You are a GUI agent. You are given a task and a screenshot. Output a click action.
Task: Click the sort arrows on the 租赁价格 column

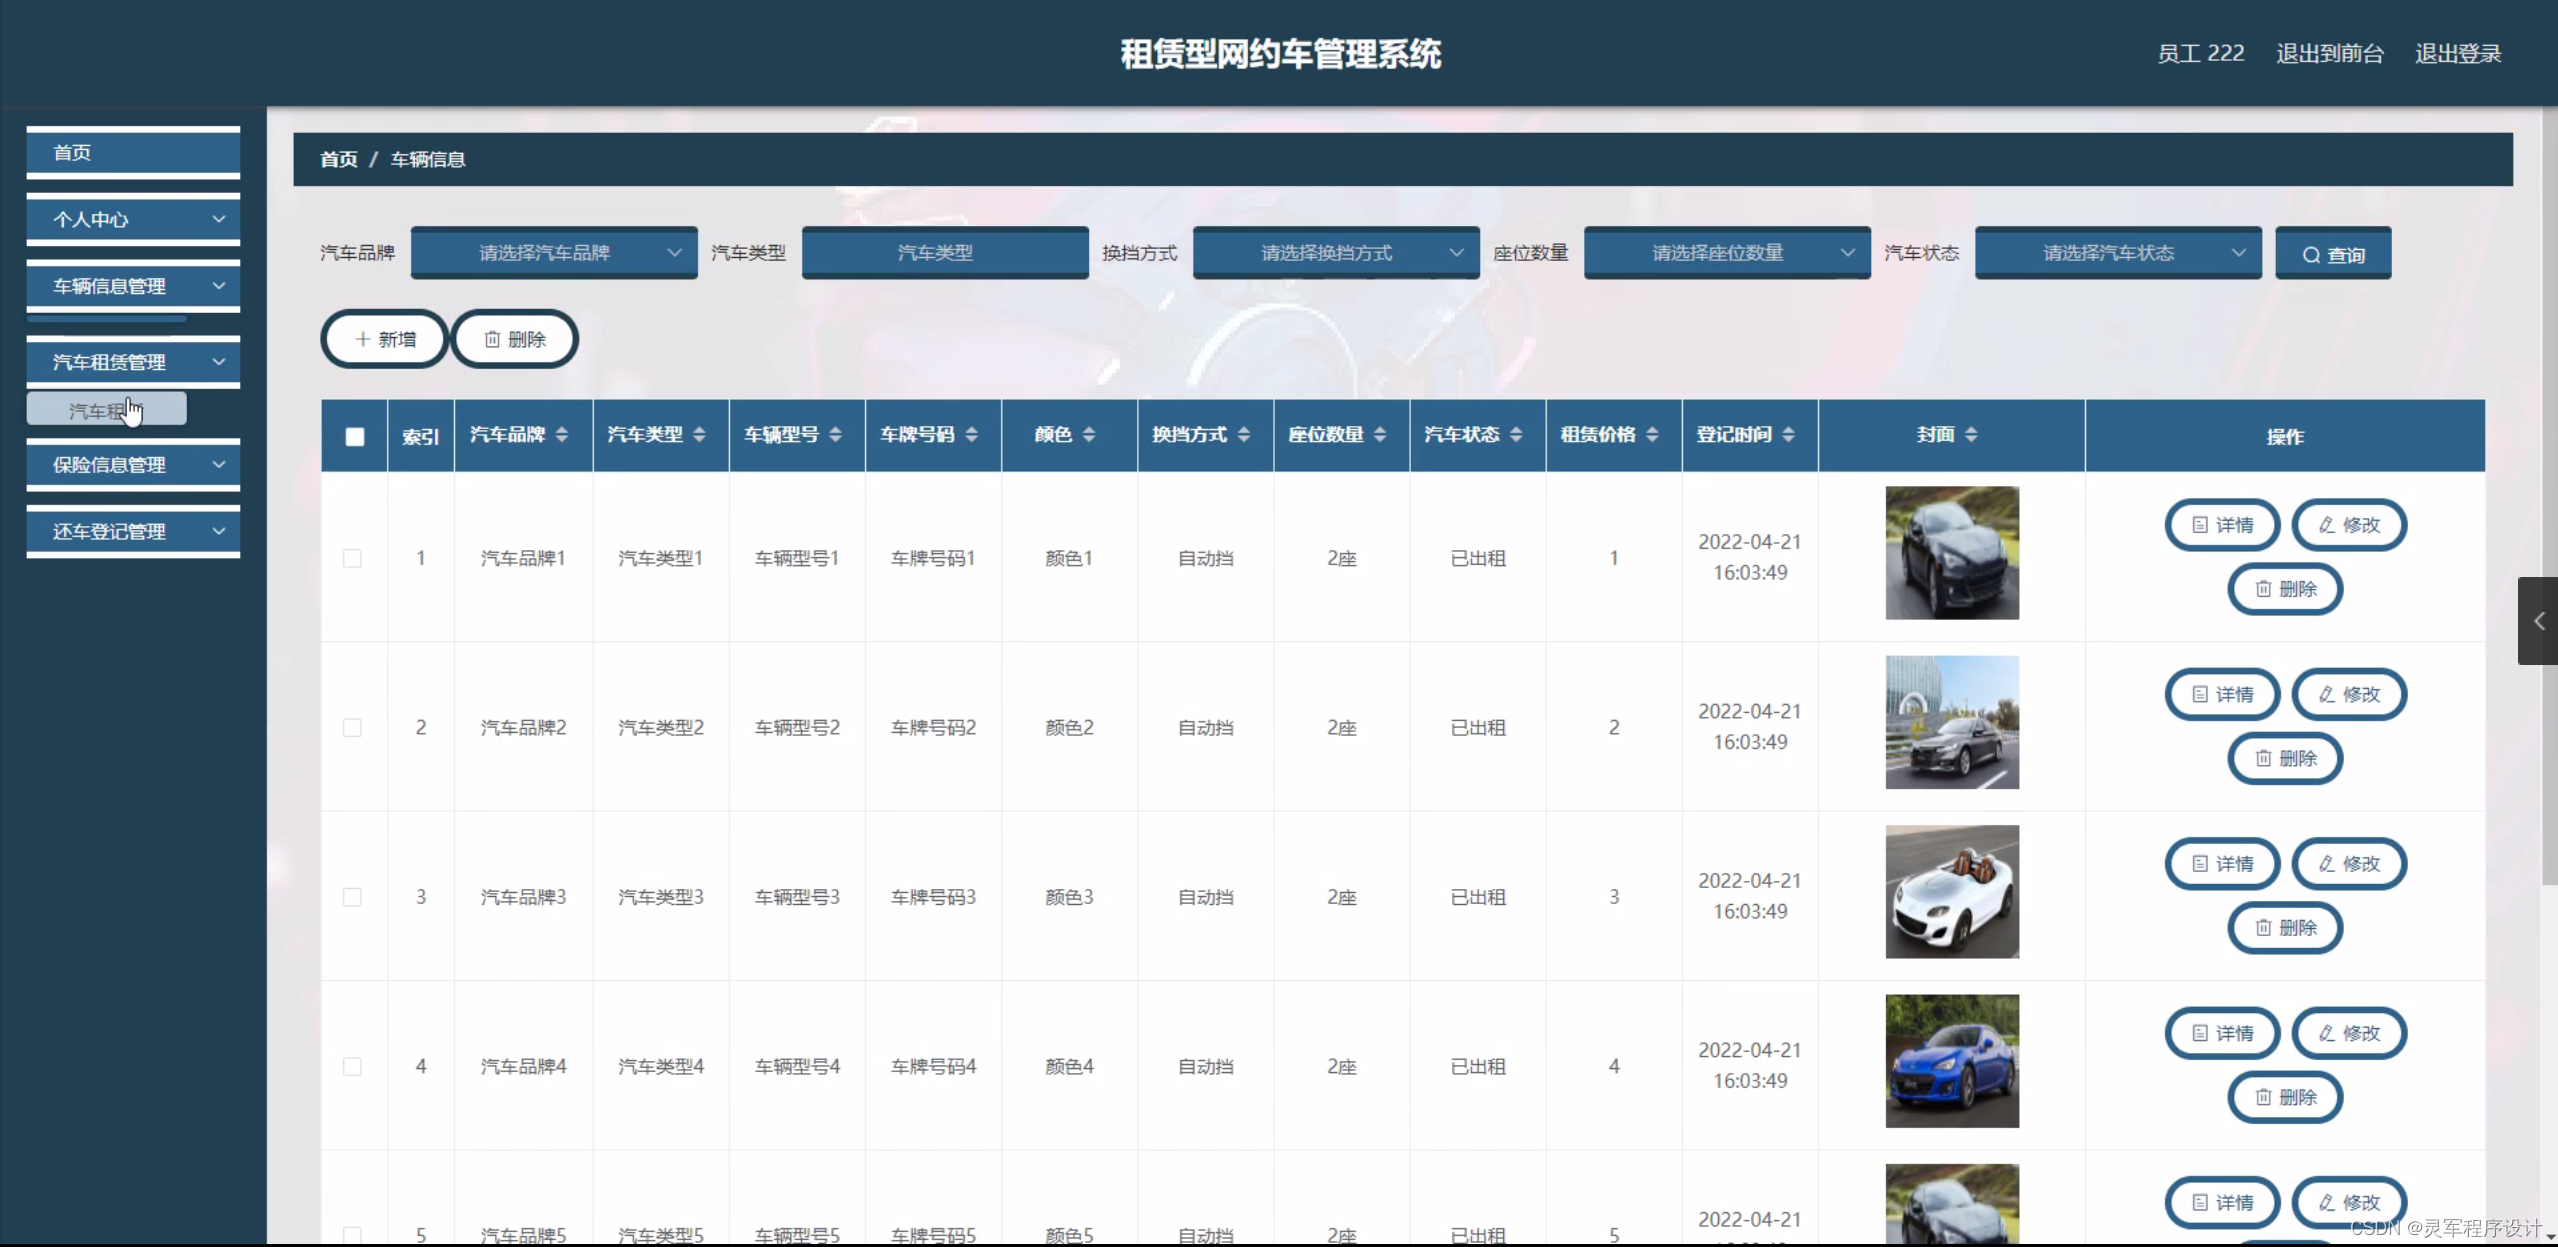coord(1654,435)
